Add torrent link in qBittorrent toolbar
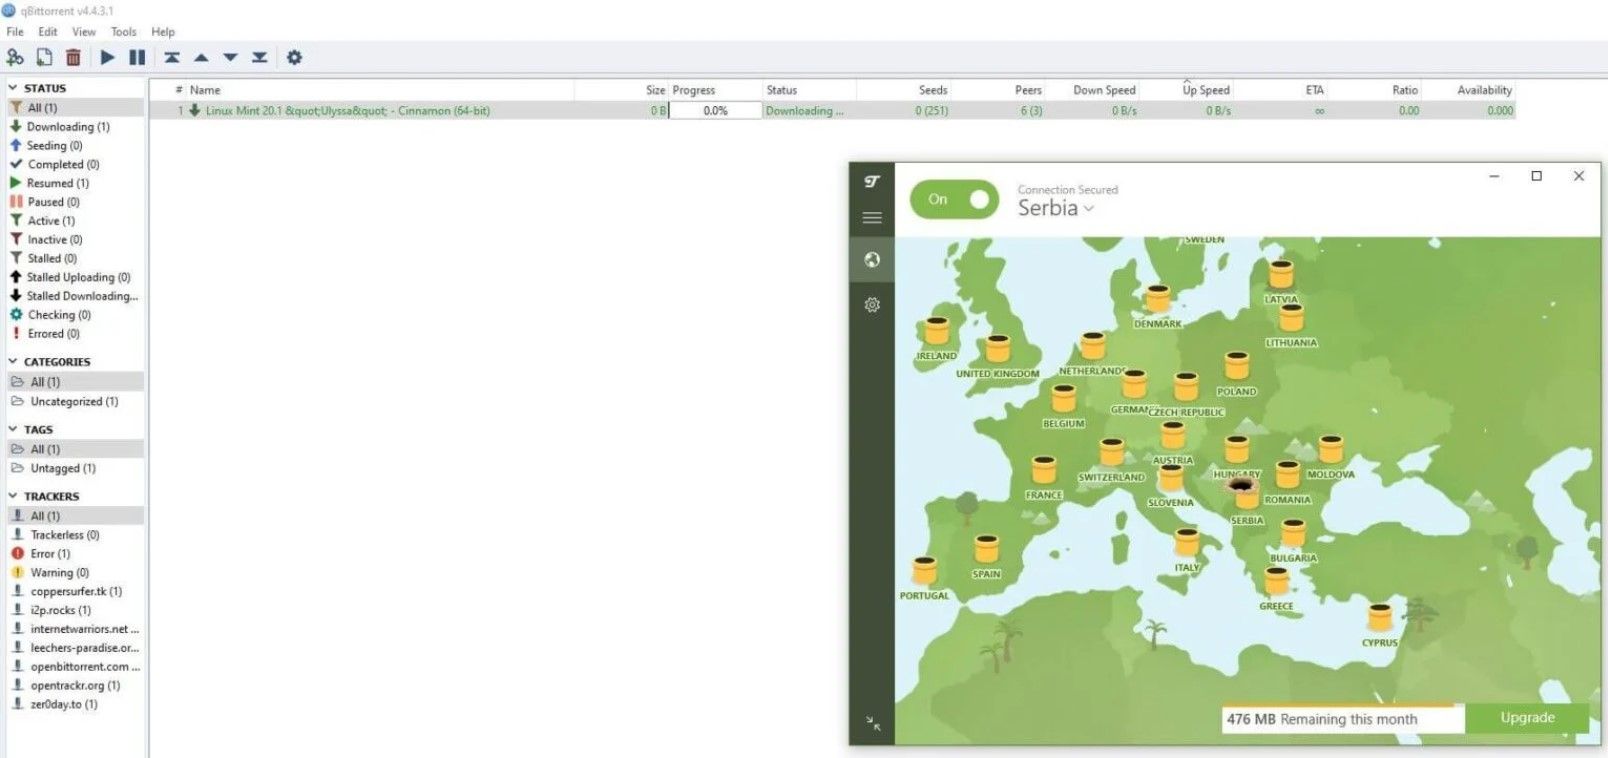The image size is (1608, 758). 15,57
